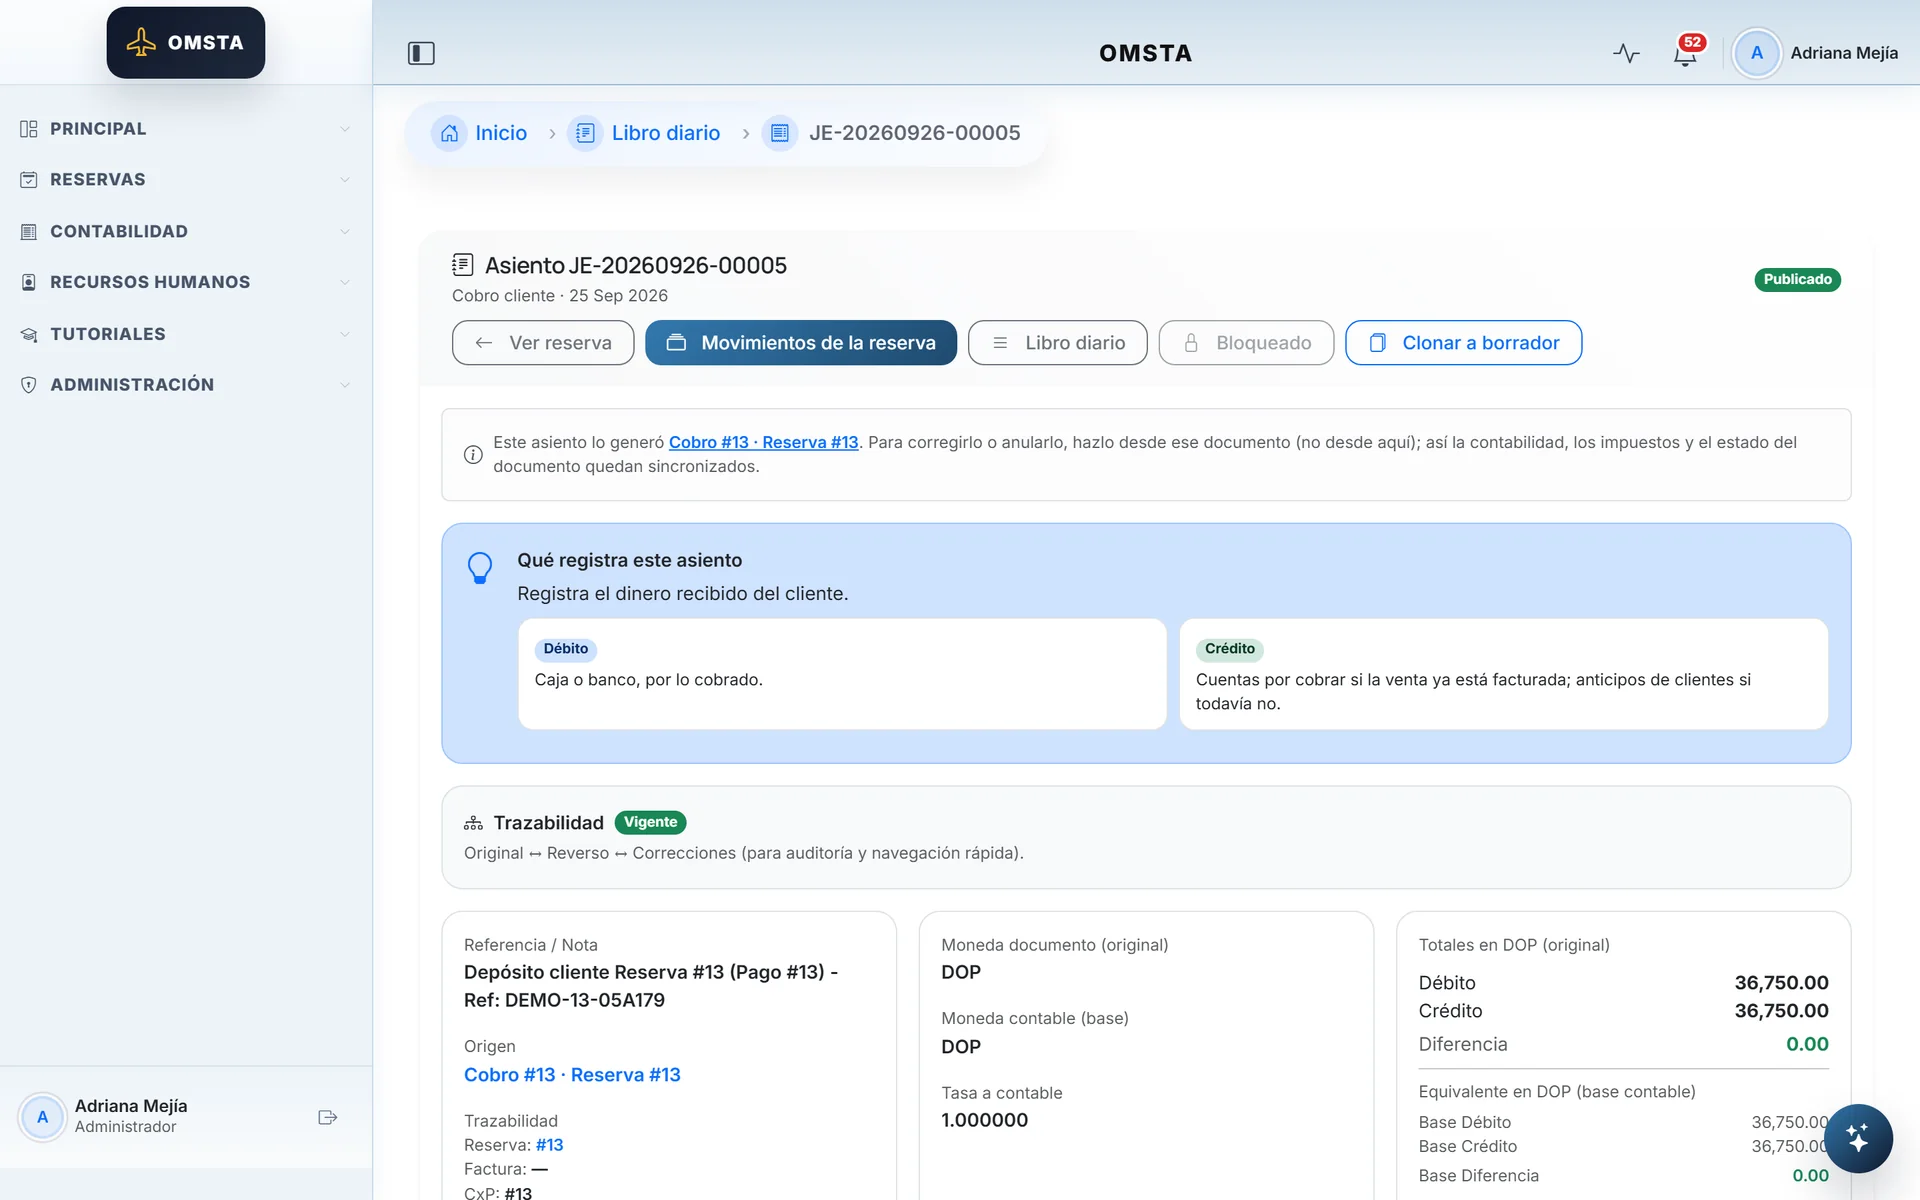Image resolution: width=1920 pixels, height=1200 pixels.
Task: Click the Vigente badge
Action: tap(650, 822)
